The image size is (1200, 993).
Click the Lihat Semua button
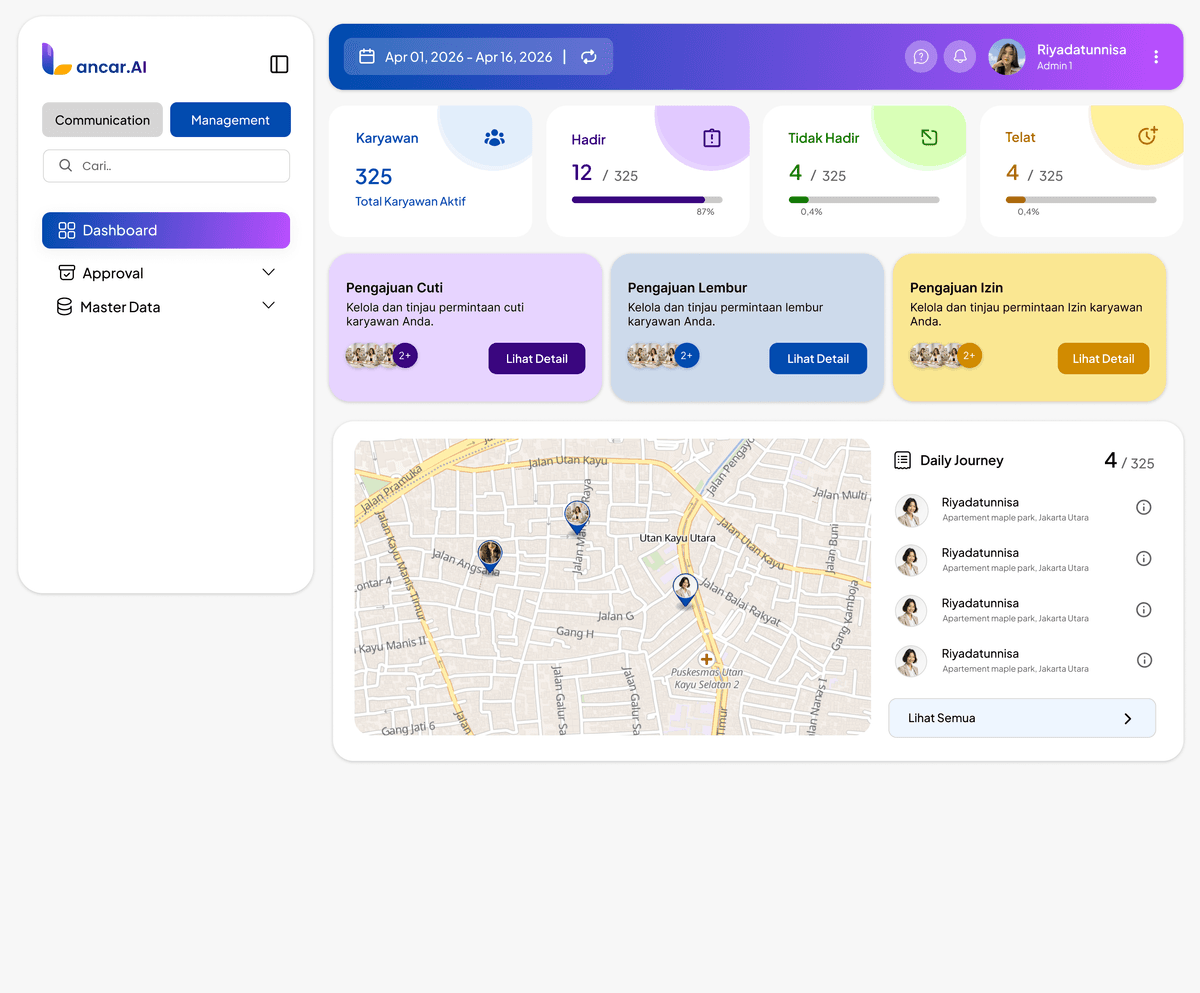tap(1022, 718)
